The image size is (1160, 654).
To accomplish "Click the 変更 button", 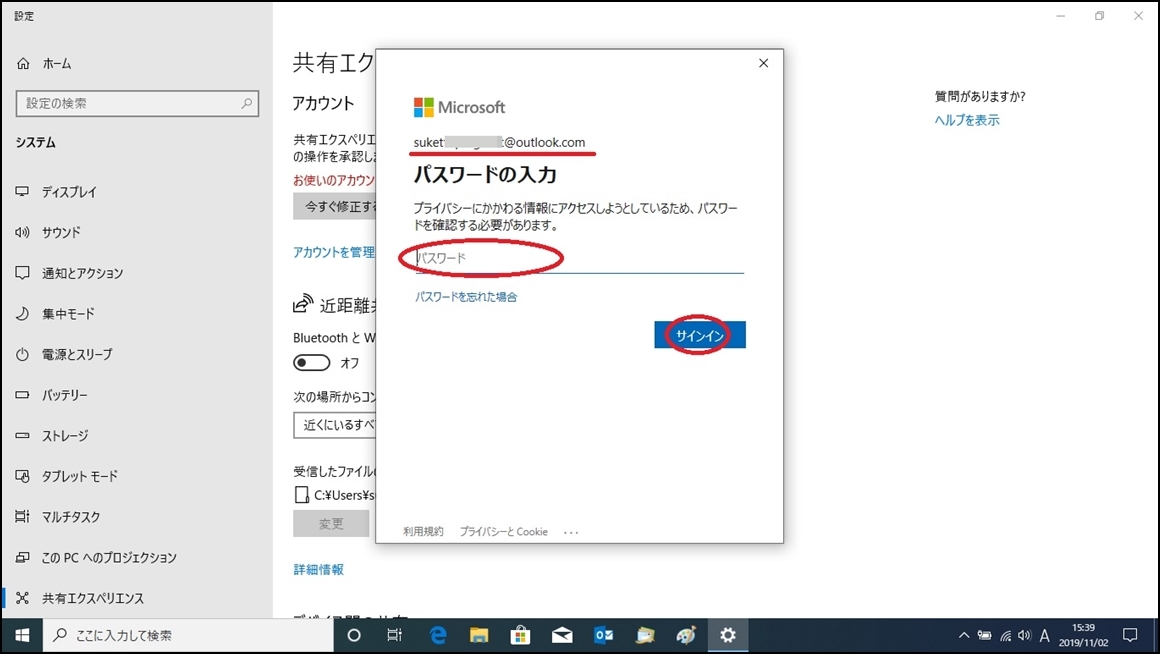I will click(x=331, y=524).
